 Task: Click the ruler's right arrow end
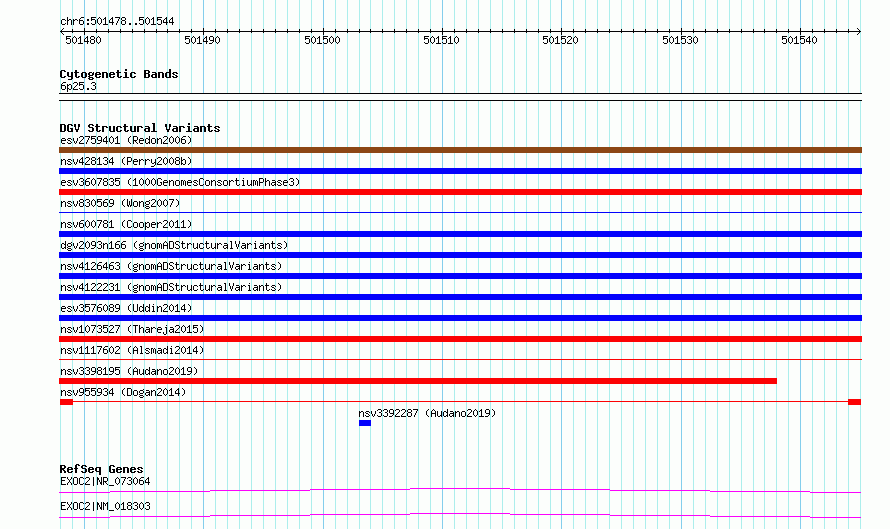(859, 32)
